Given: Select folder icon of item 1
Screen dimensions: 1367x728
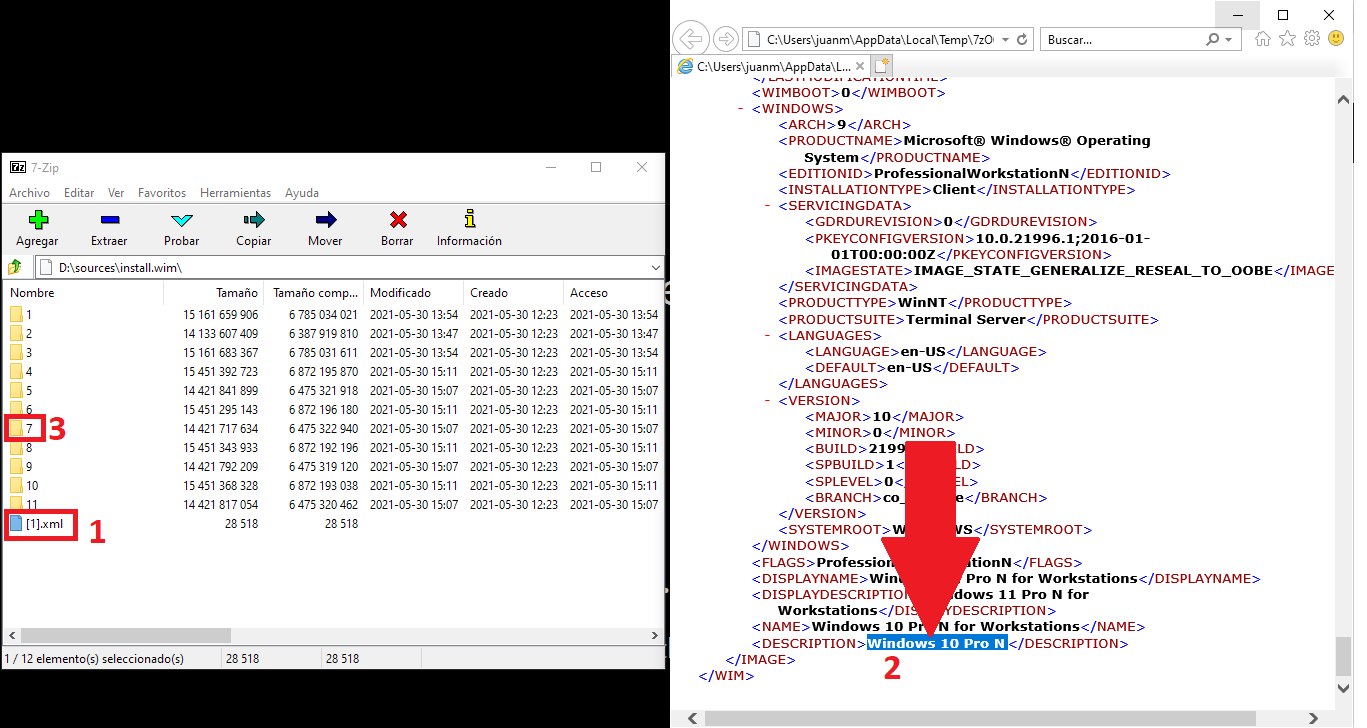Looking at the screenshot, I should click(16, 314).
